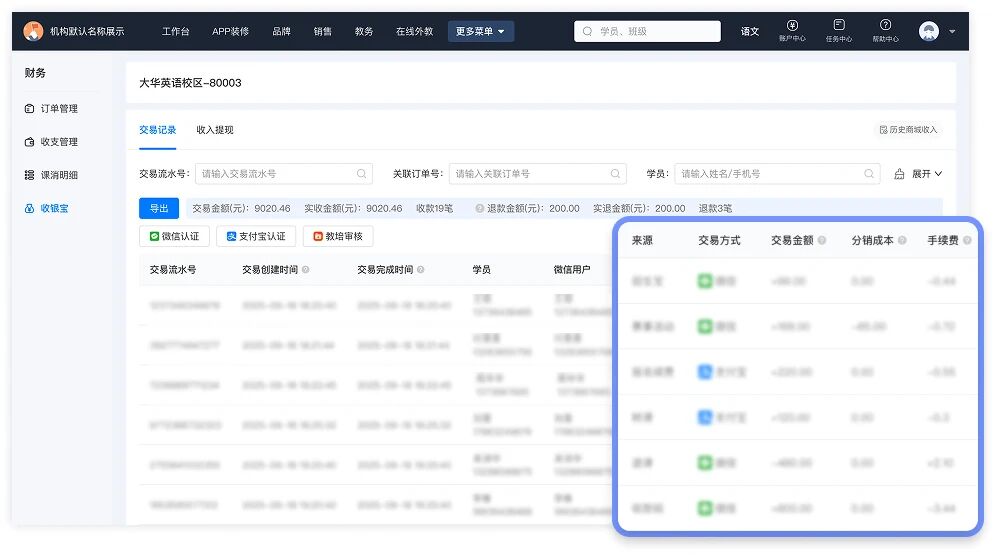Viewport: 996px width, 555px height.
Task: Click the info icon beside 交易金额 column
Action: pyautogui.click(x=822, y=241)
